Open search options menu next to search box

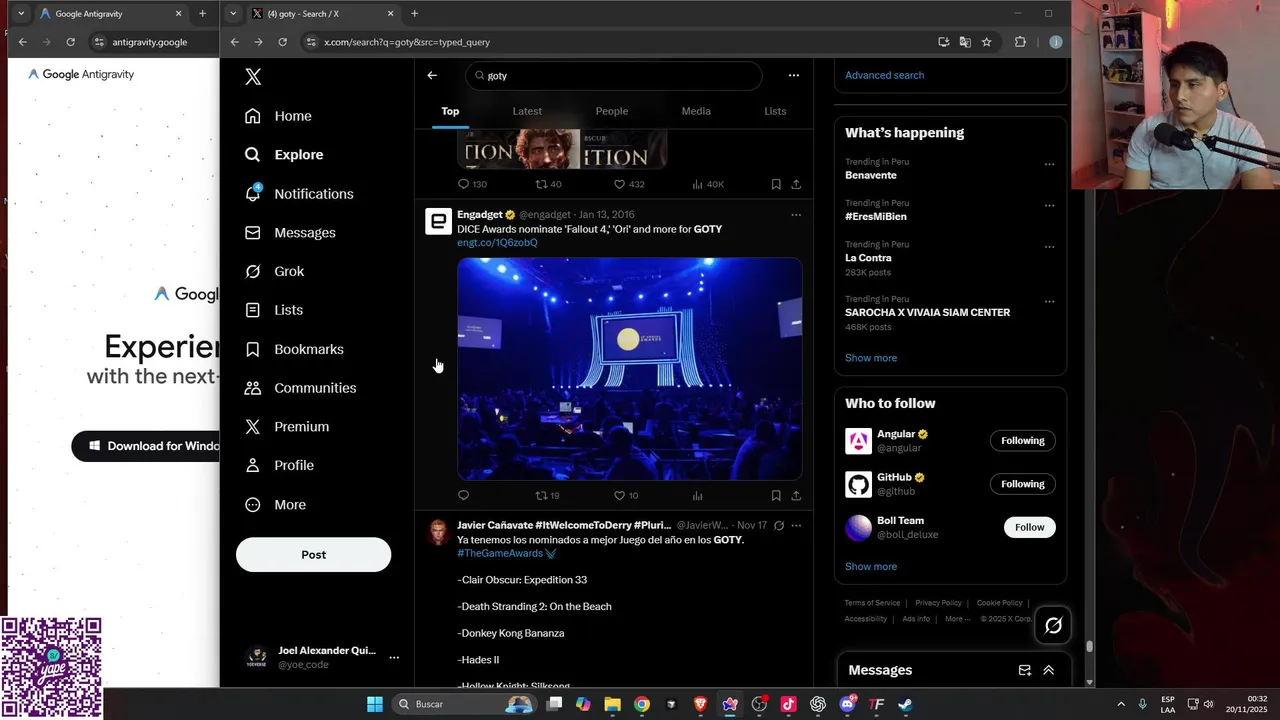[793, 75]
